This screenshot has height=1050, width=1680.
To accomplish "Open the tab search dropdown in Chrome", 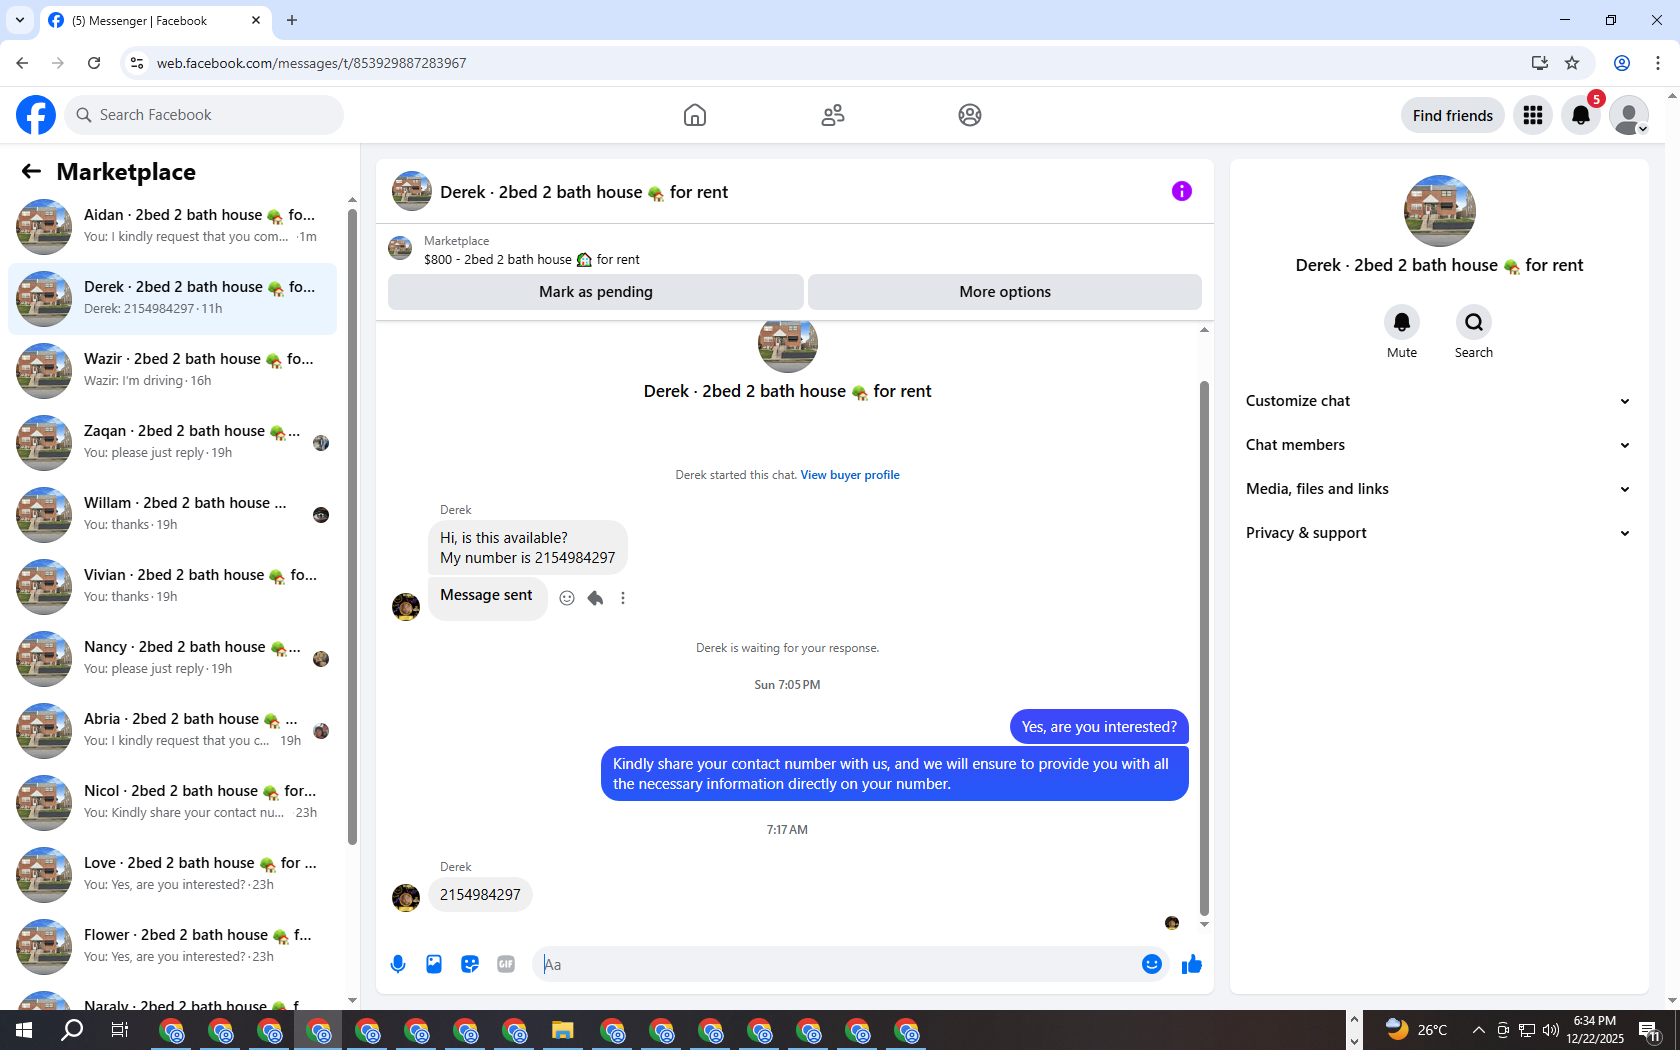I will [x=19, y=20].
